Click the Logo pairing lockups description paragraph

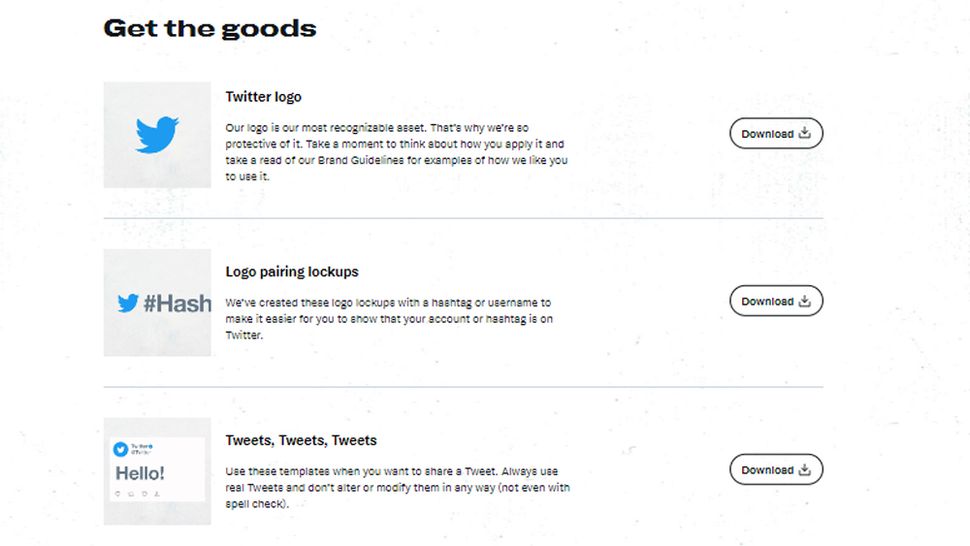click(388, 319)
